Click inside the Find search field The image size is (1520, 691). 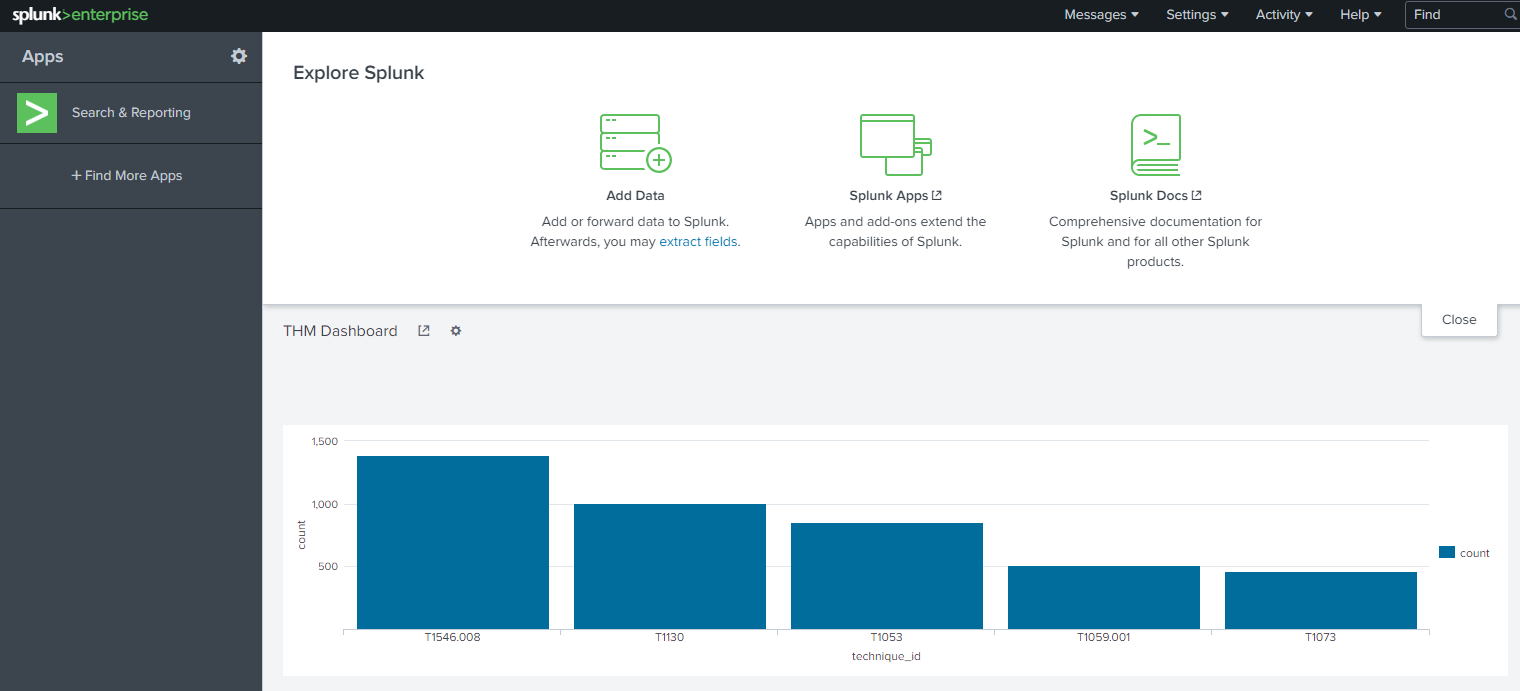(x=1455, y=15)
